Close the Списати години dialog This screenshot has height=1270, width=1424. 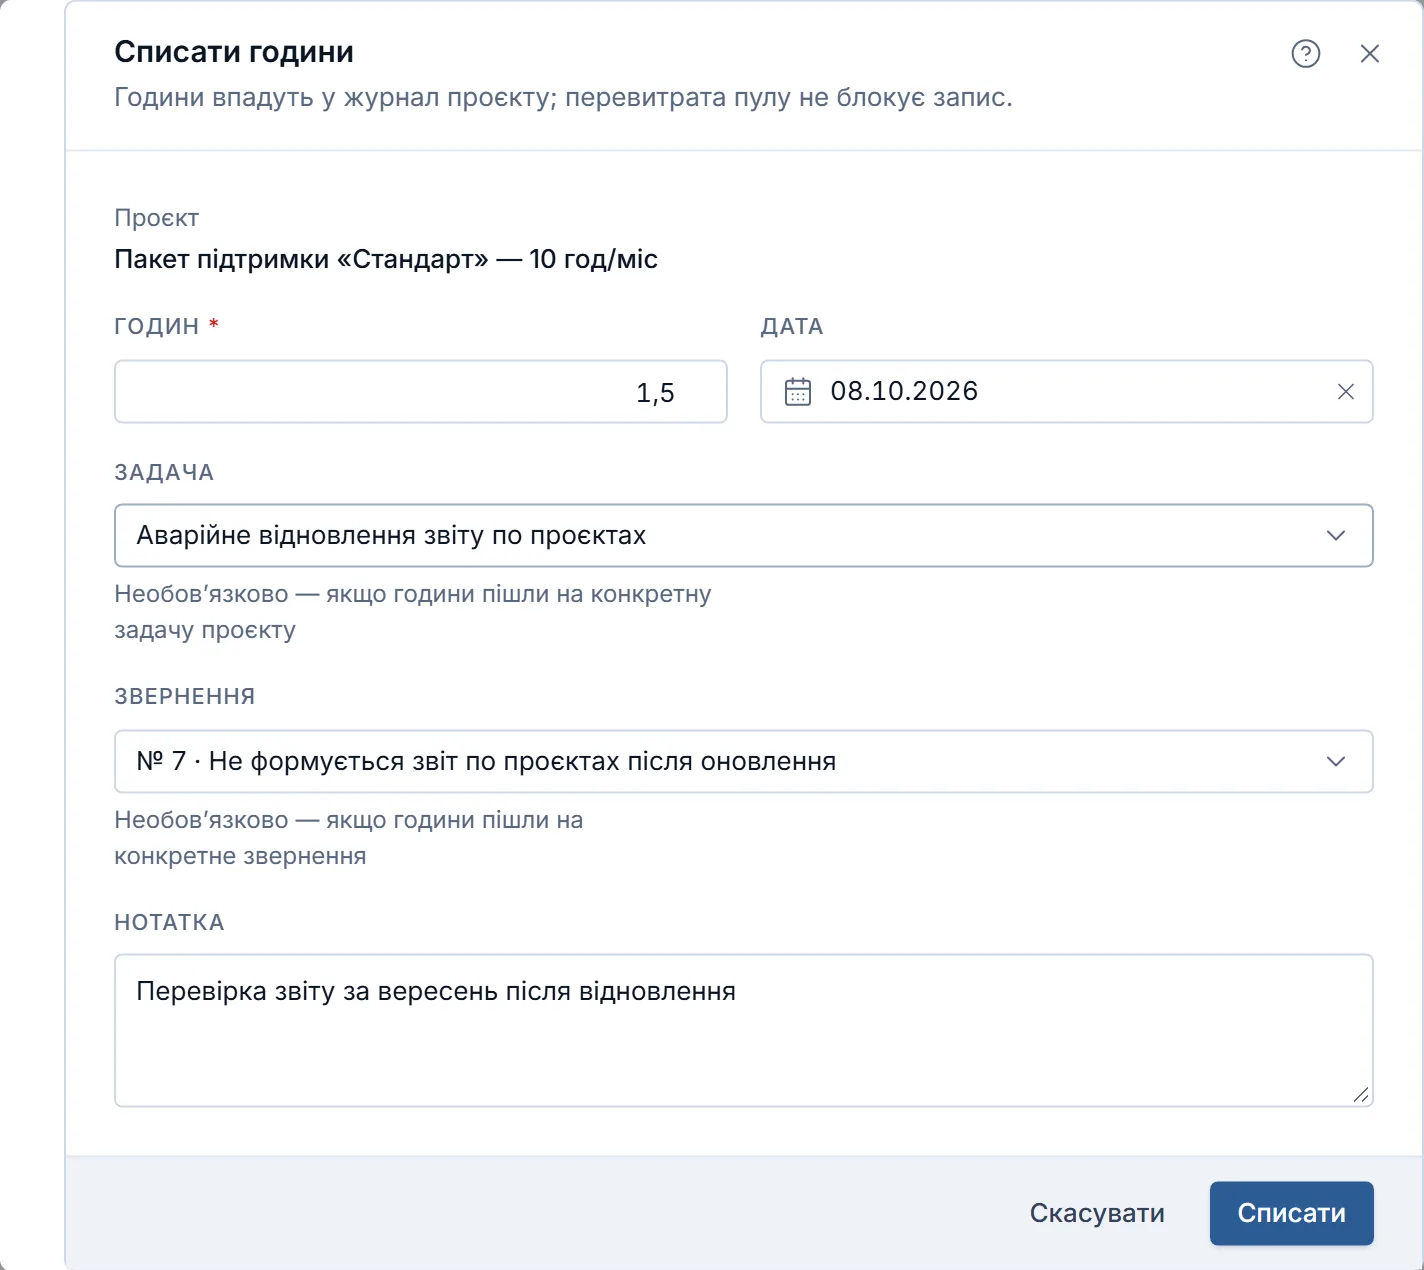pos(1370,54)
